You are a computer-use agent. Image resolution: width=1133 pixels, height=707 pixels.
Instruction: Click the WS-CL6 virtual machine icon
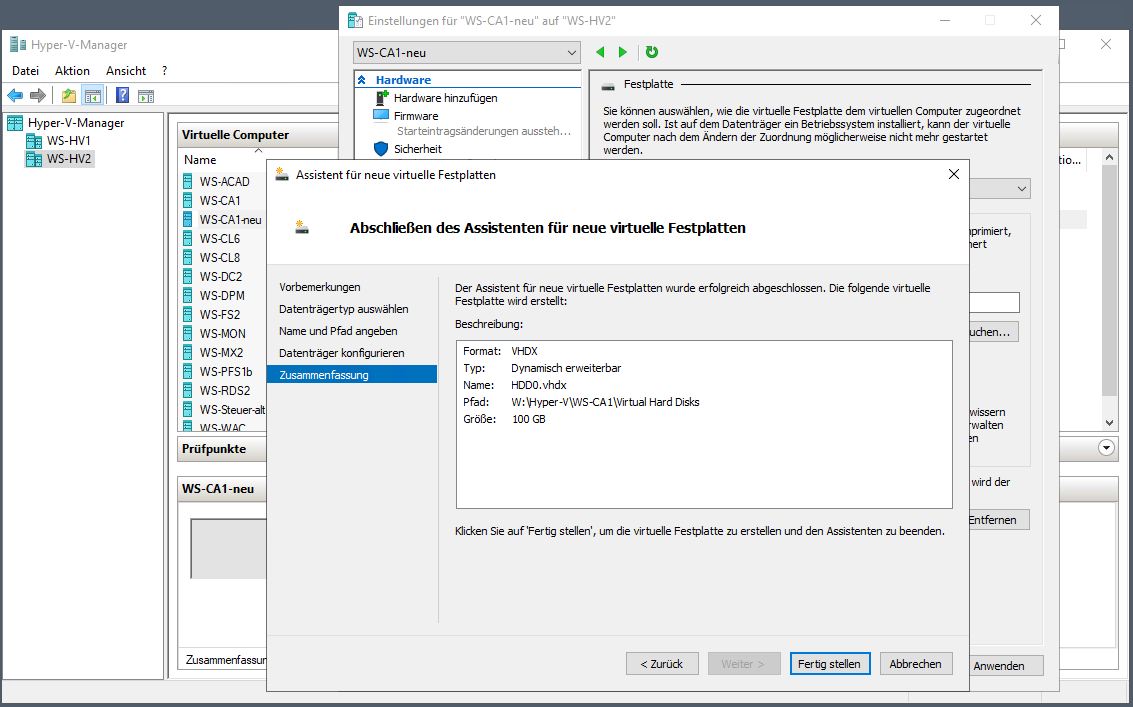pos(188,239)
